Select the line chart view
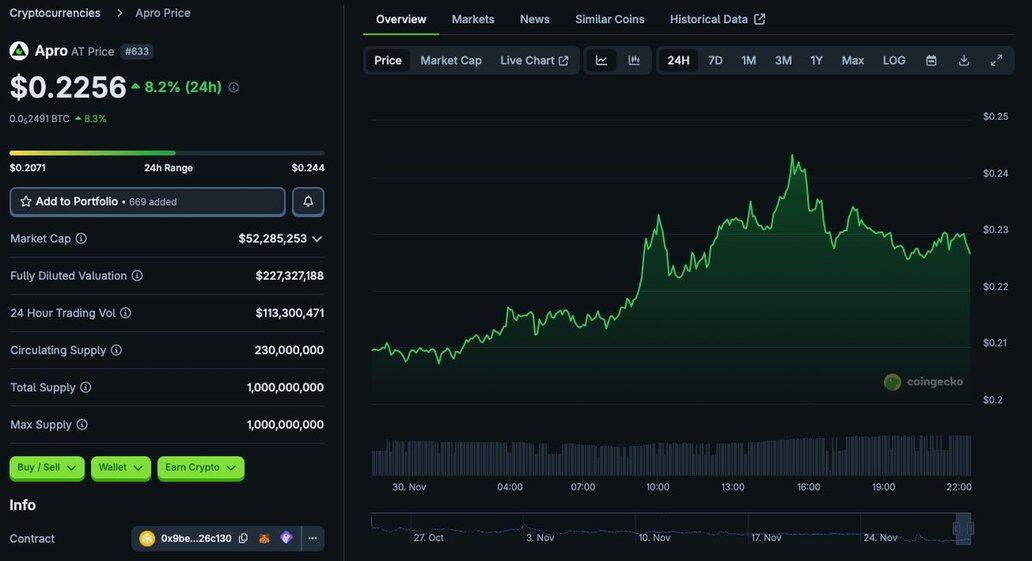The image size is (1032, 561). (601, 60)
